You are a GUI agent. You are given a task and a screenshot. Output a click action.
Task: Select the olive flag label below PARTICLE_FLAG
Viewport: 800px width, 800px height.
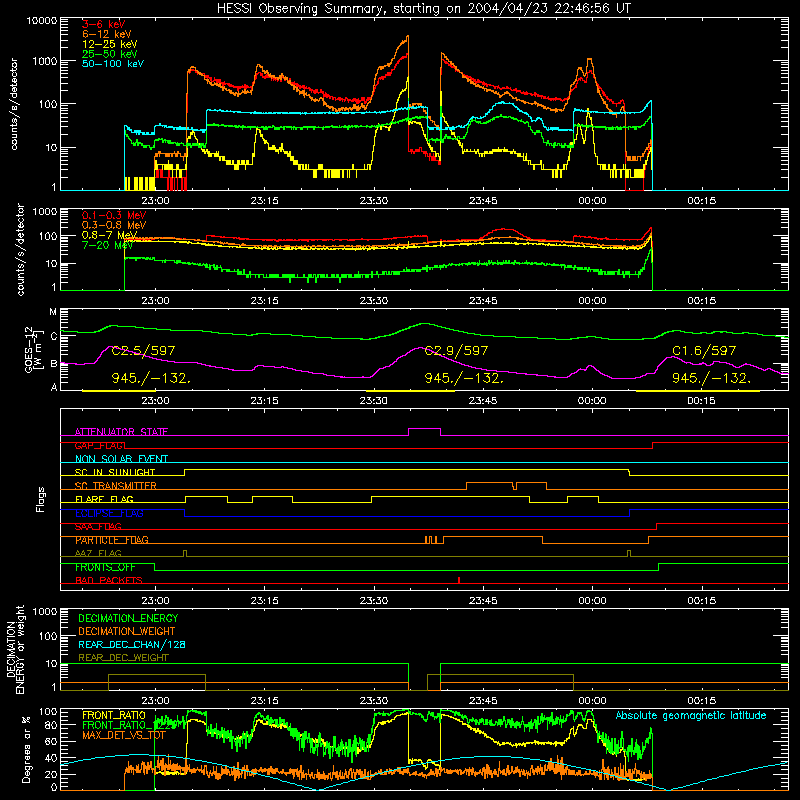click(x=98, y=553)
